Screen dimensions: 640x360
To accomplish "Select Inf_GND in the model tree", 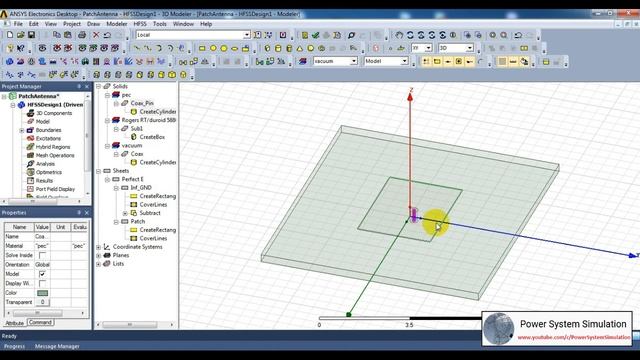I will (141, 188).
